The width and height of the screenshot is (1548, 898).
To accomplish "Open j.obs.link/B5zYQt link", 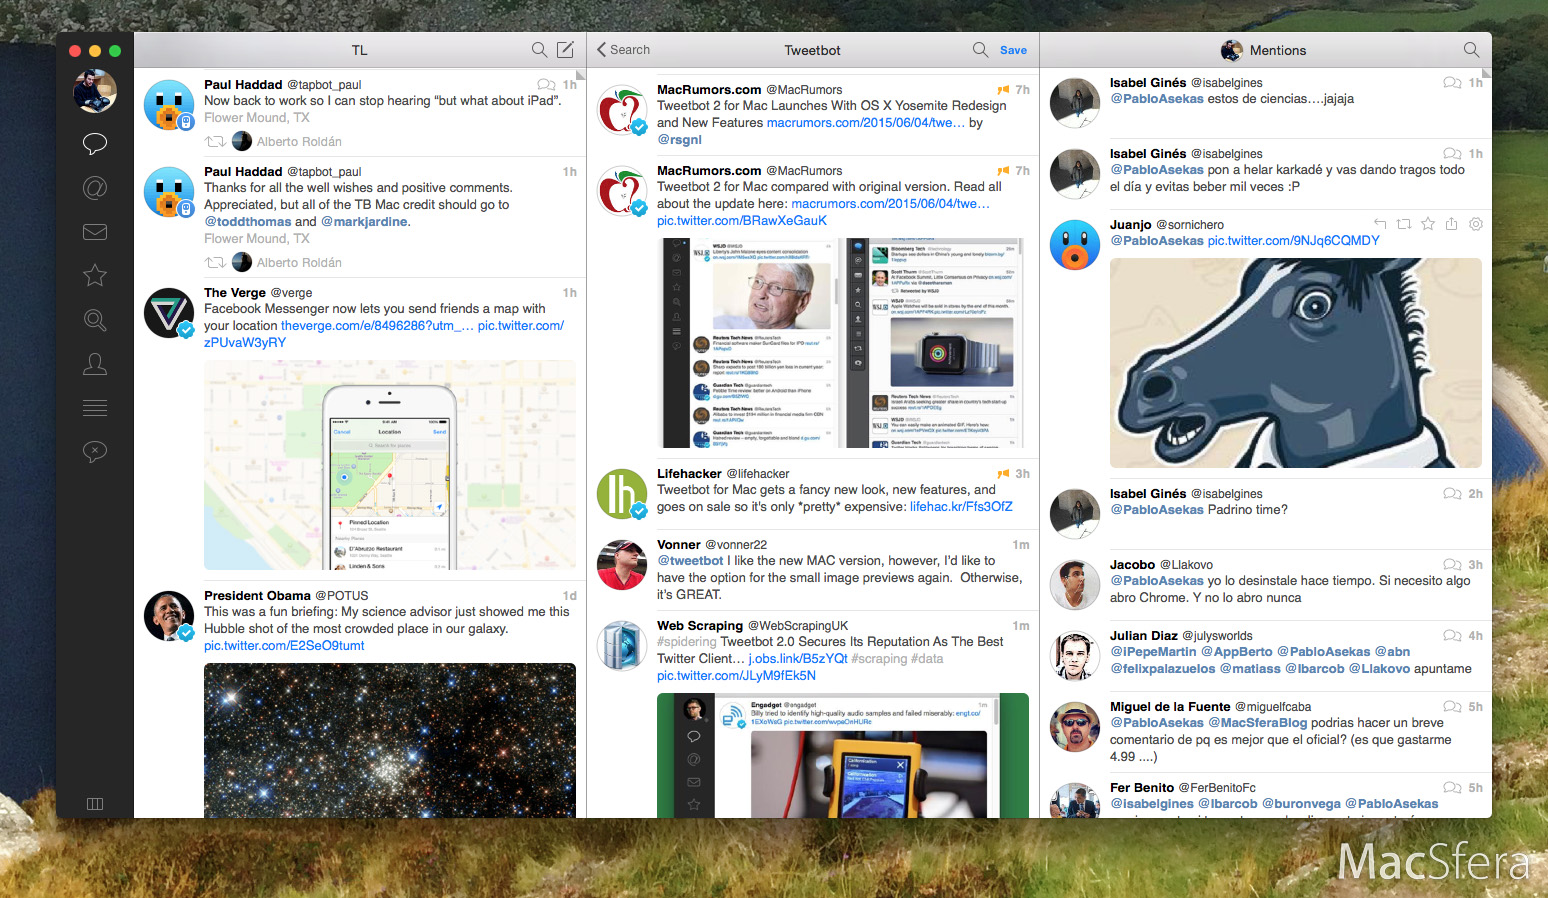I will point(798,659).
